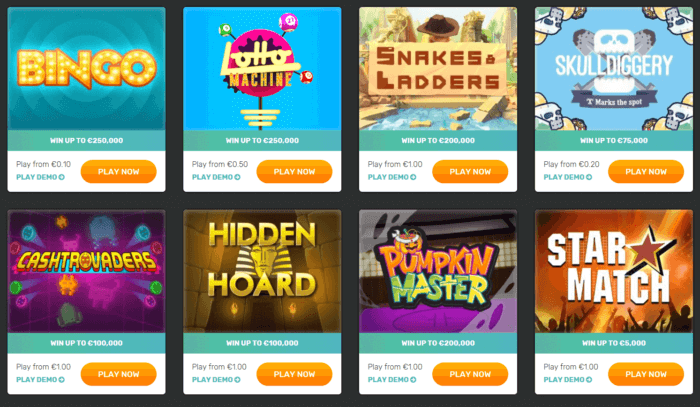This screenshot has height=407, width=700.
Task: Click Play Demo arrow icon for Skulldiggery
Action: [589, 177]
